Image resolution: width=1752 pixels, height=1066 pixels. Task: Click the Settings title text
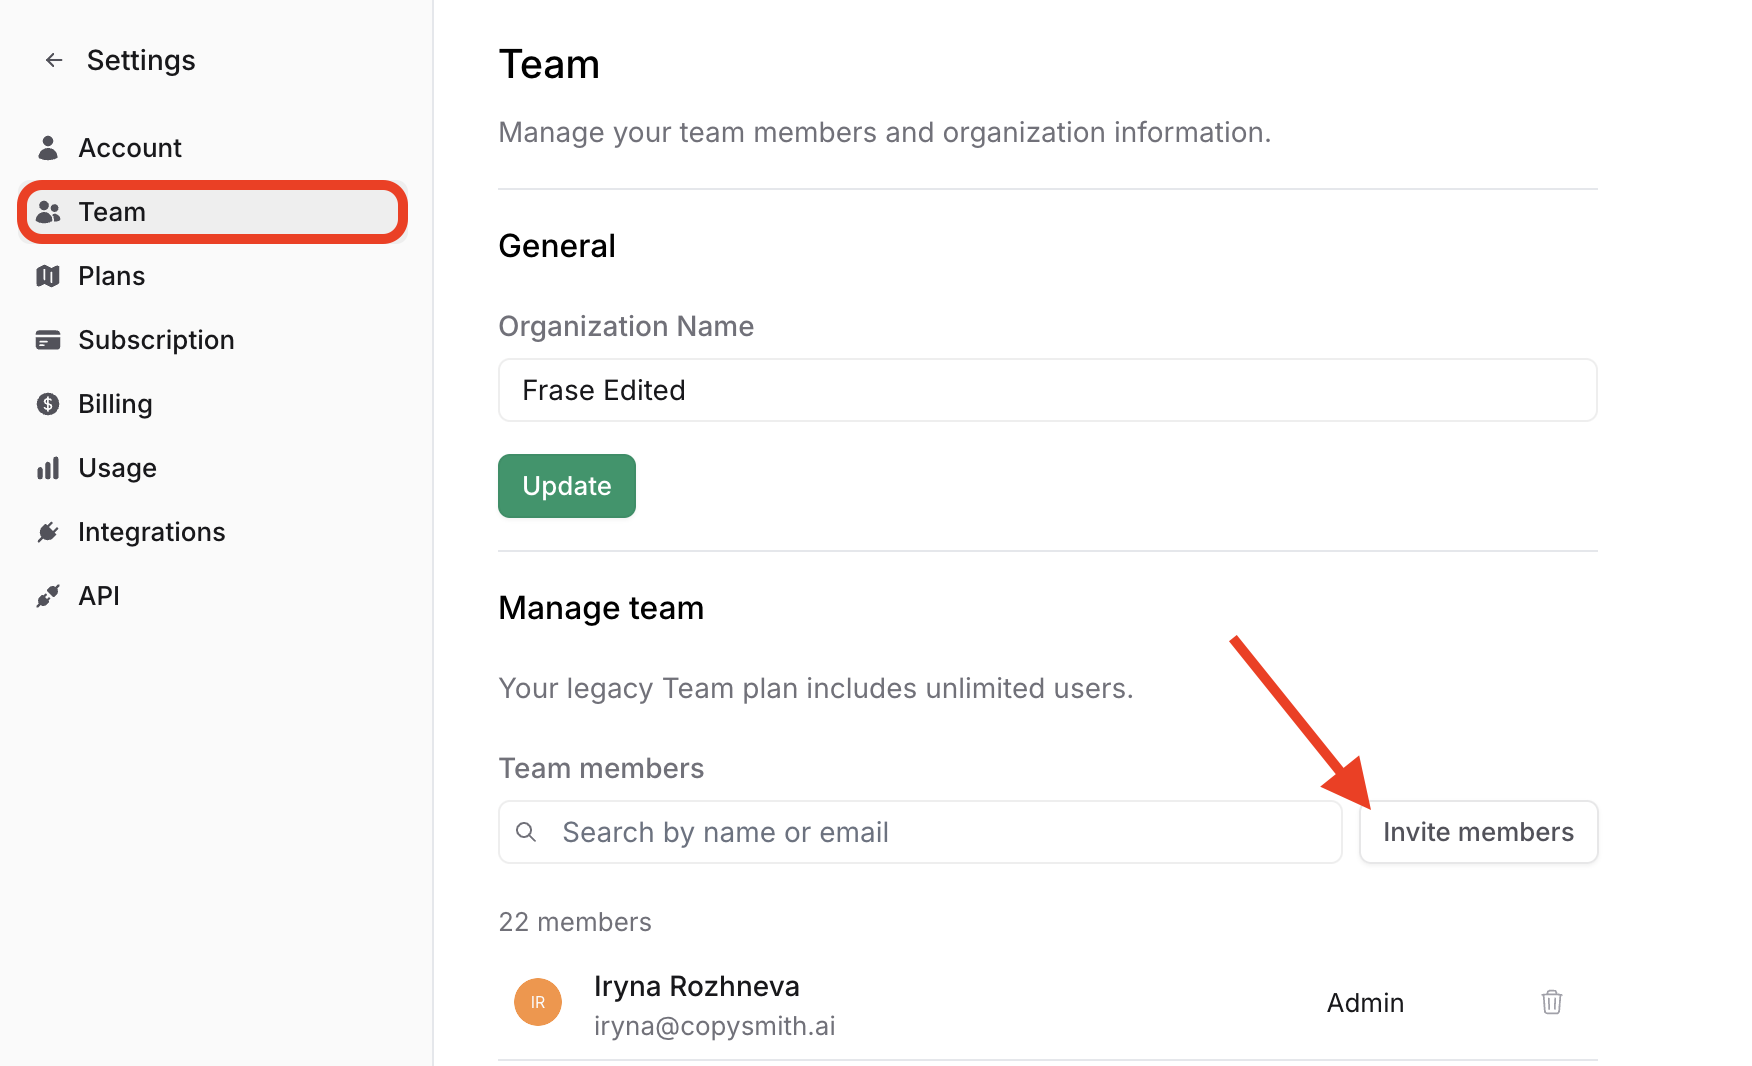(141, 61)
